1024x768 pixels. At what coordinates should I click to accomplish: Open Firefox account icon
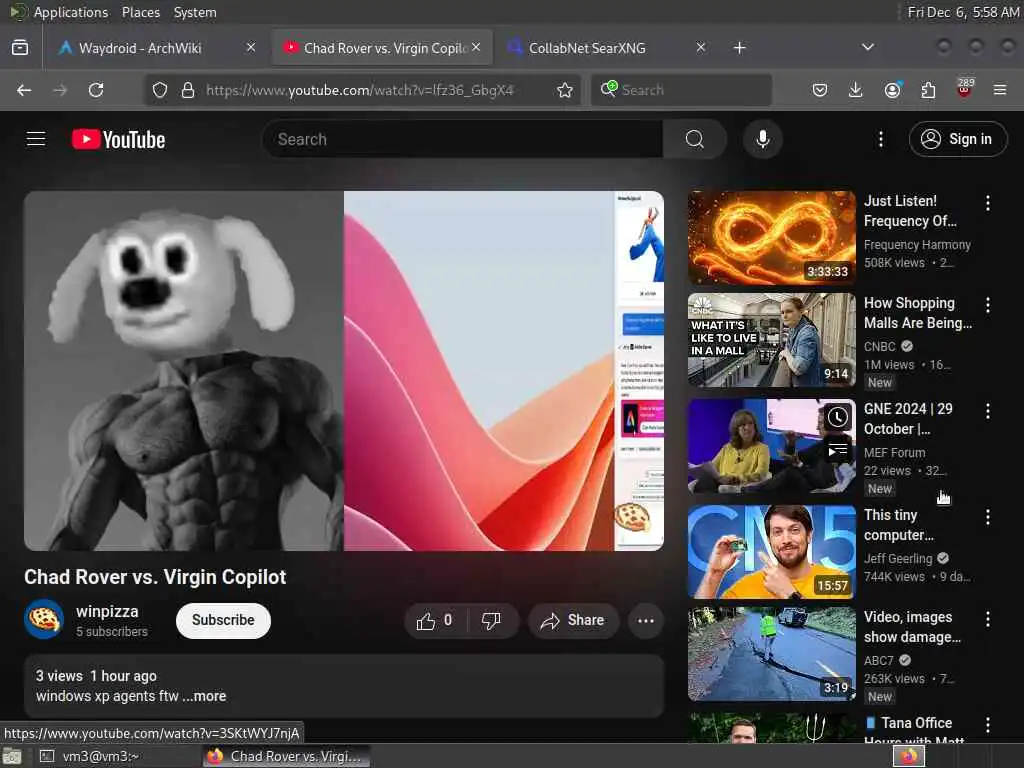pyautogui.click(x=892, y=90)
